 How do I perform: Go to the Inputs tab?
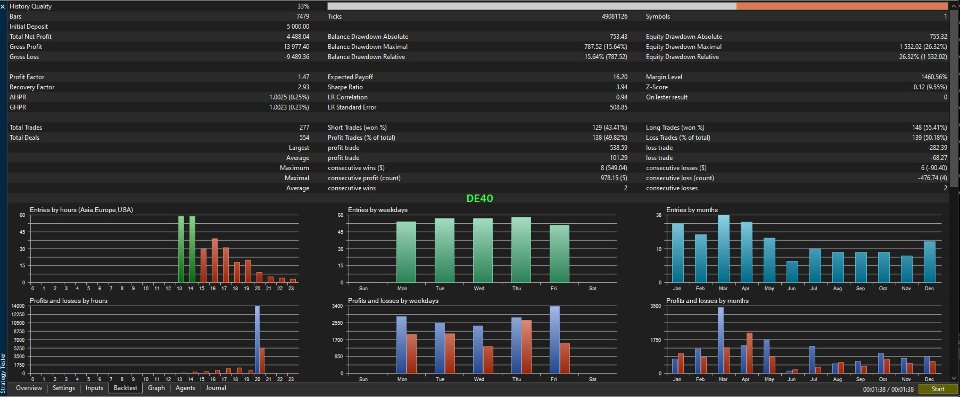[x=94, y=388]
